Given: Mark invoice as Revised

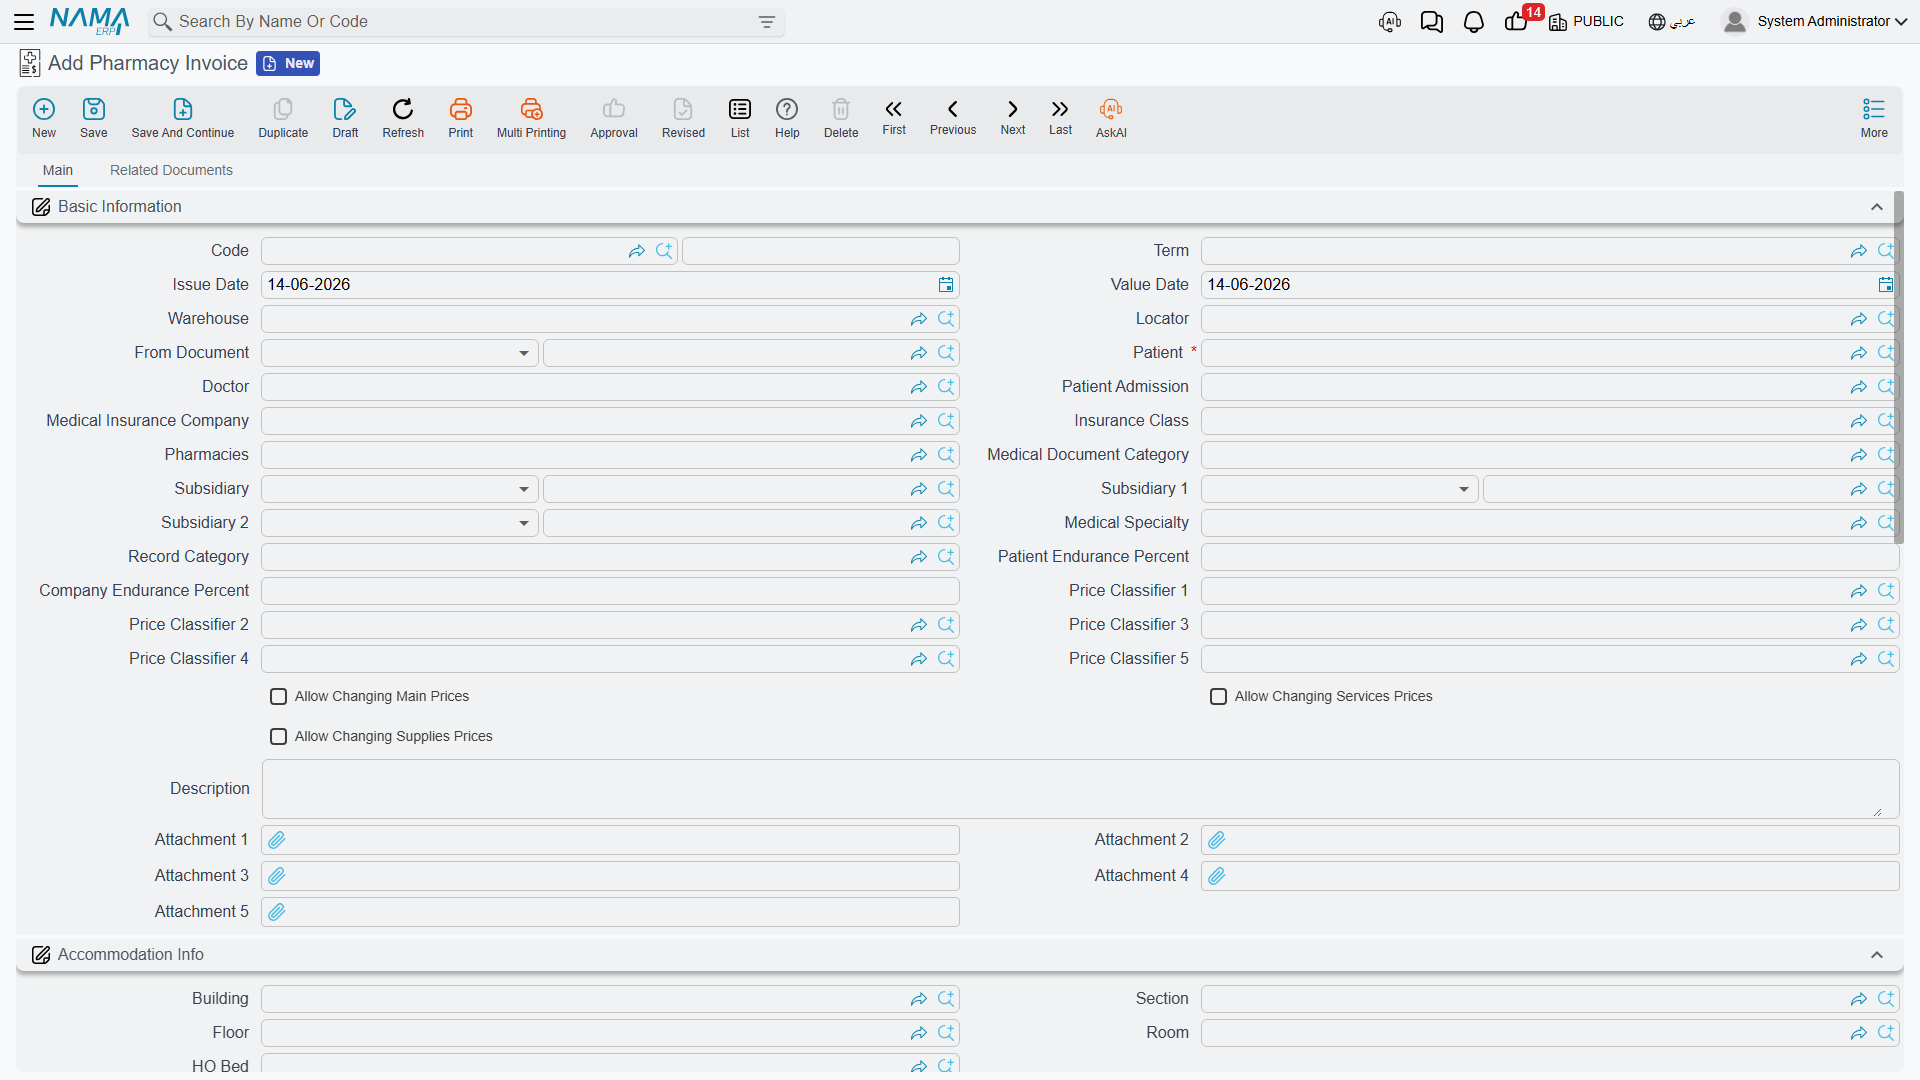Looking at the screenshot, I should click(683, 118).
